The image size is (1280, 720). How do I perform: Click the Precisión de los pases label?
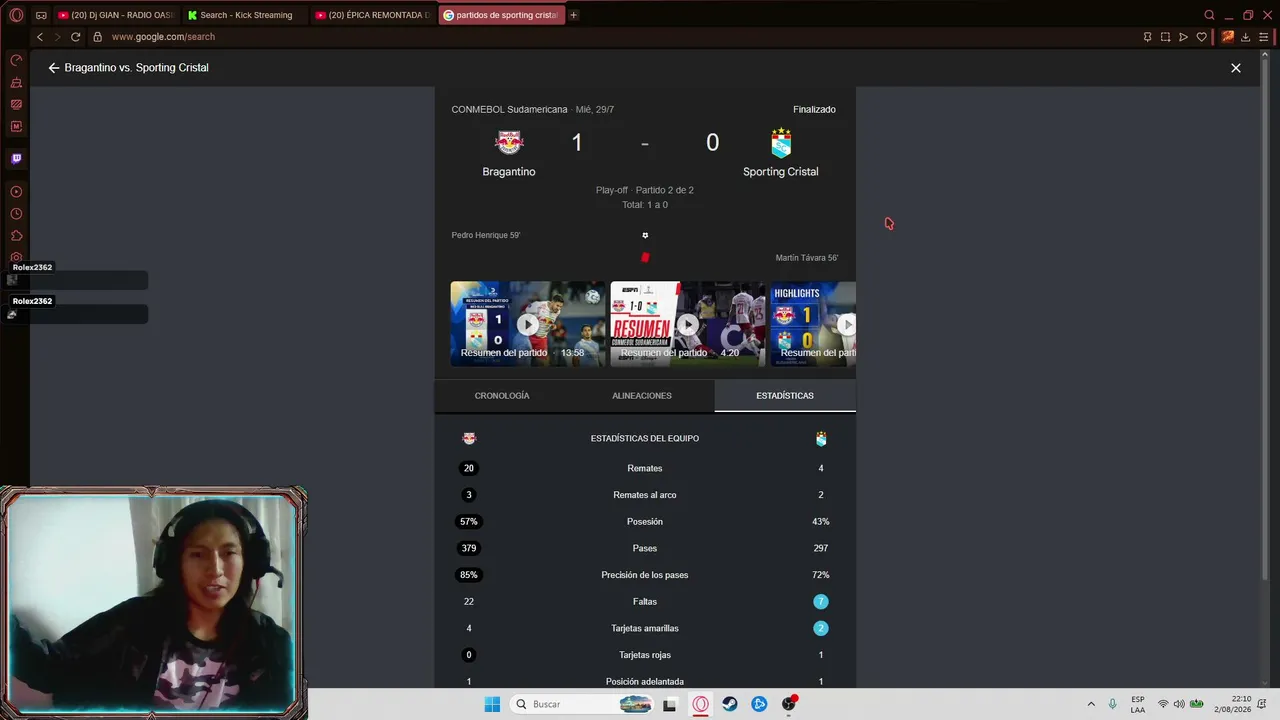(x=645, y=575)
